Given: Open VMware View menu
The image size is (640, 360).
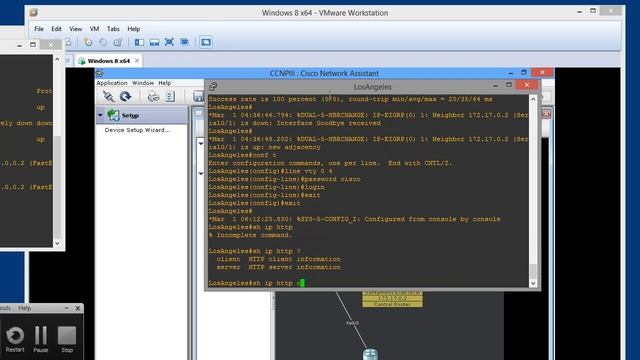Looking at the screenshot, I should [76, 29].
